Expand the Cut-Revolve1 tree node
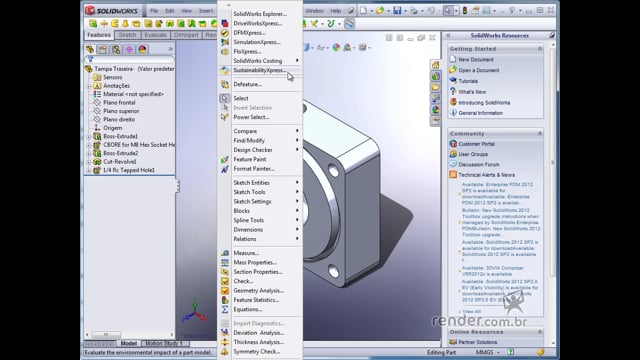This screenshot has width=640, height=360. pos(89,162)
